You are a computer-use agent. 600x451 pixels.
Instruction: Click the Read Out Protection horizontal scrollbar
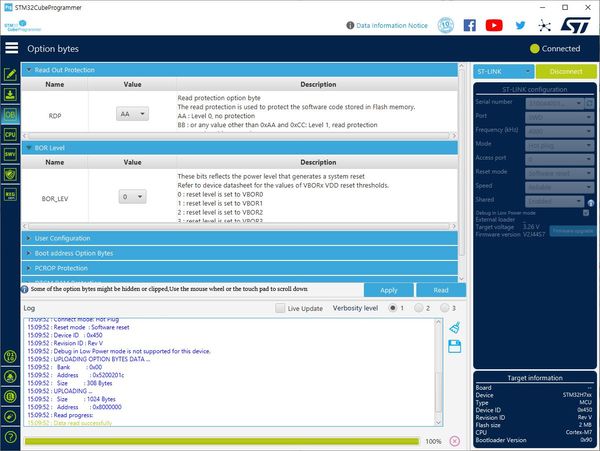240,136
